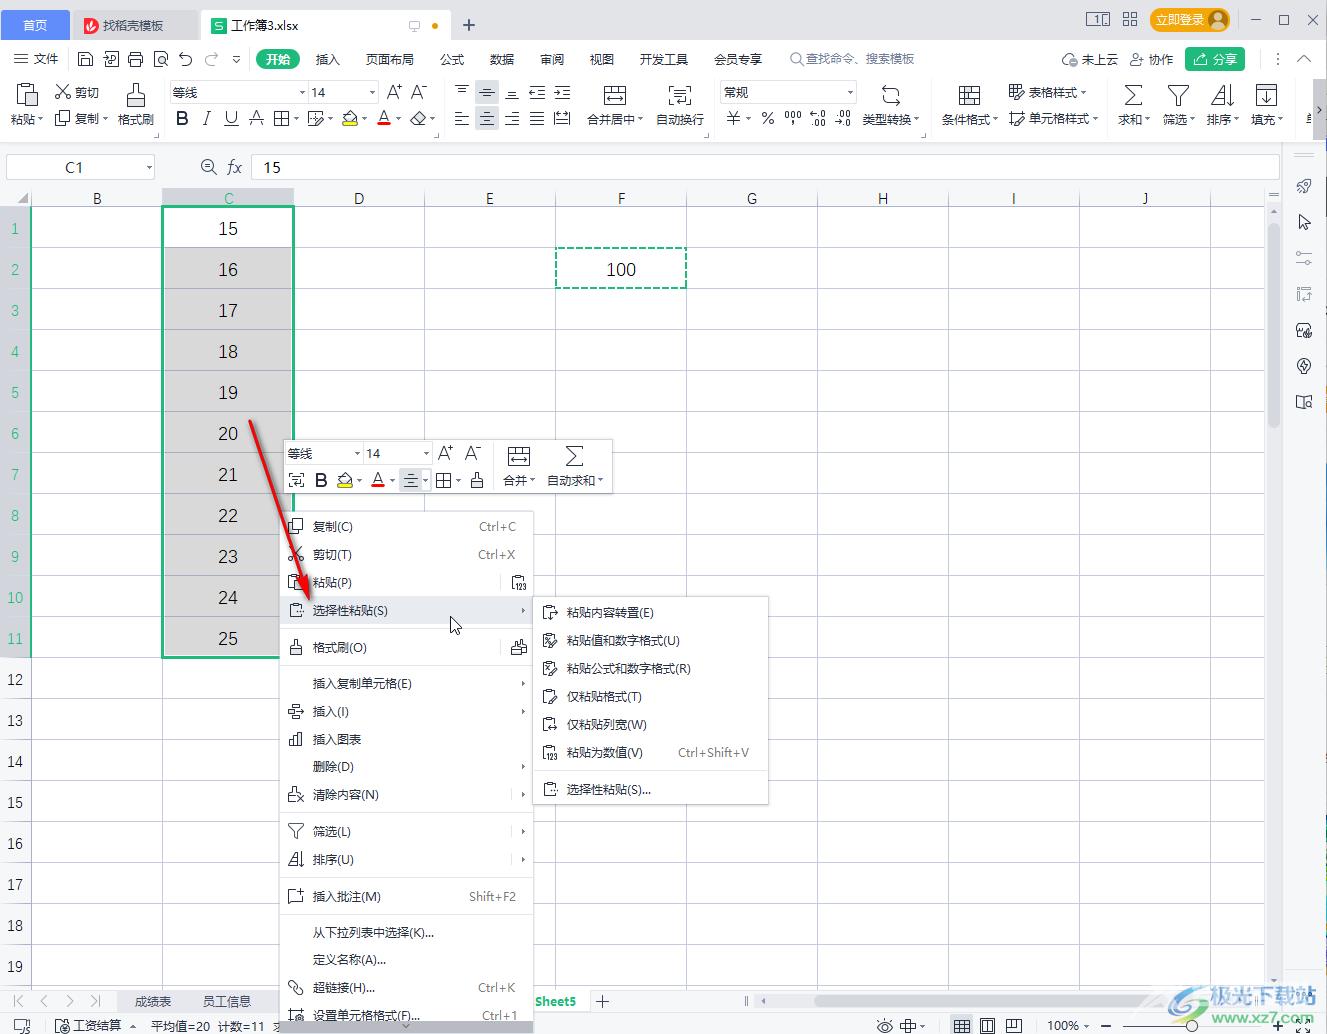The image size is (1327, 1034).
Task: Toggle Underline in the ribbon
Action: pyautogui.click(x=231, y=119)
